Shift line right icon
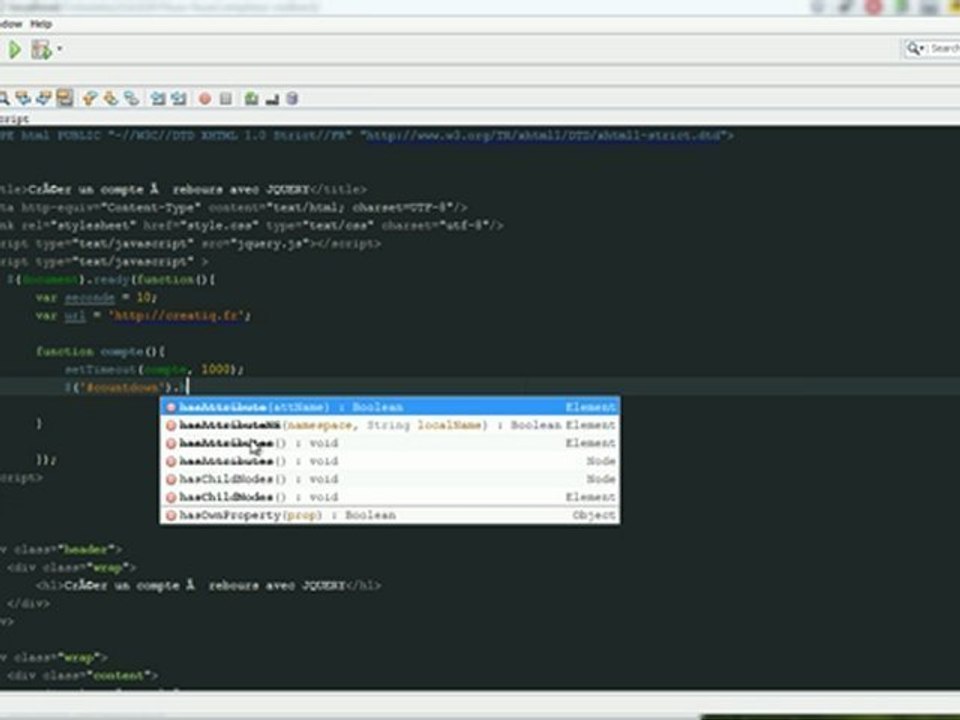This screenshot has height=720, width=960. coord(179,98)
